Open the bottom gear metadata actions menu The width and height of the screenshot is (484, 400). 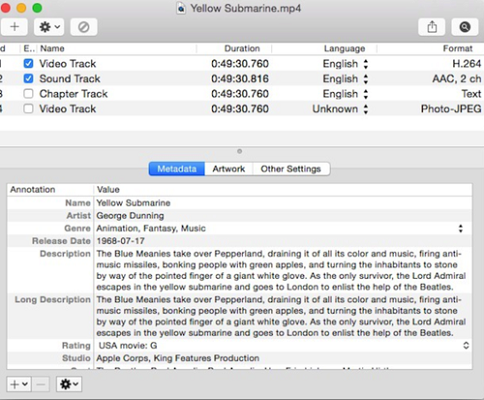tap(69, 384)
